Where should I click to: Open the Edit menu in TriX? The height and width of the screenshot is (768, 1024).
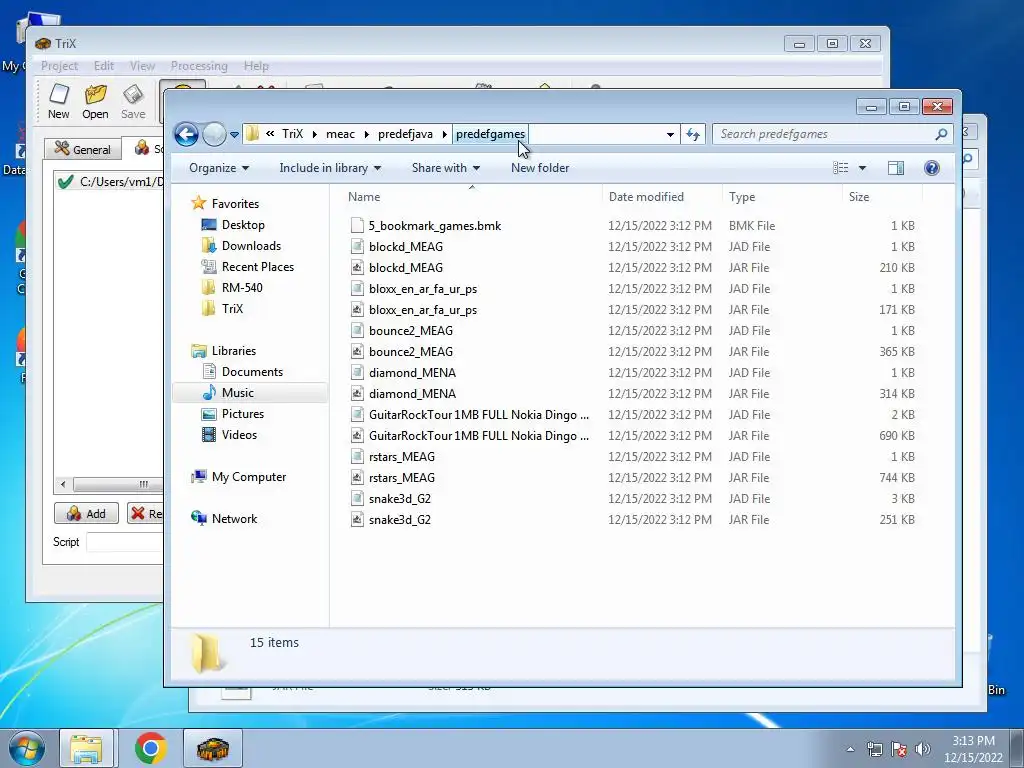tap(103, 66)
